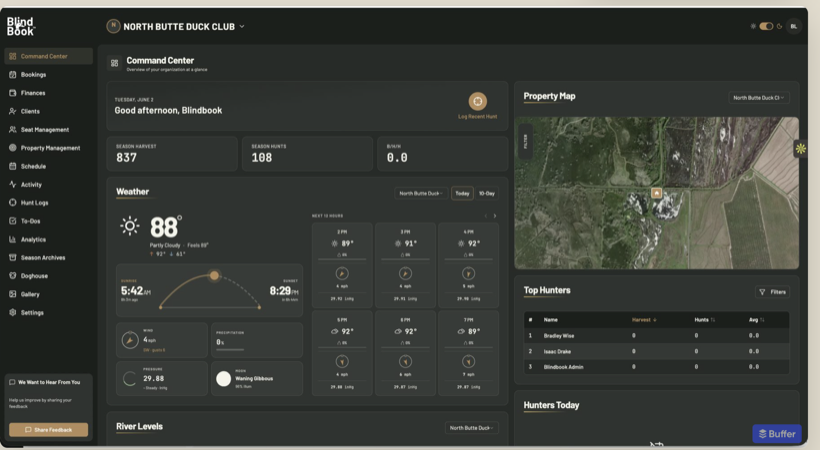Open Hunt Logs in the sidebar

point(49,202)
